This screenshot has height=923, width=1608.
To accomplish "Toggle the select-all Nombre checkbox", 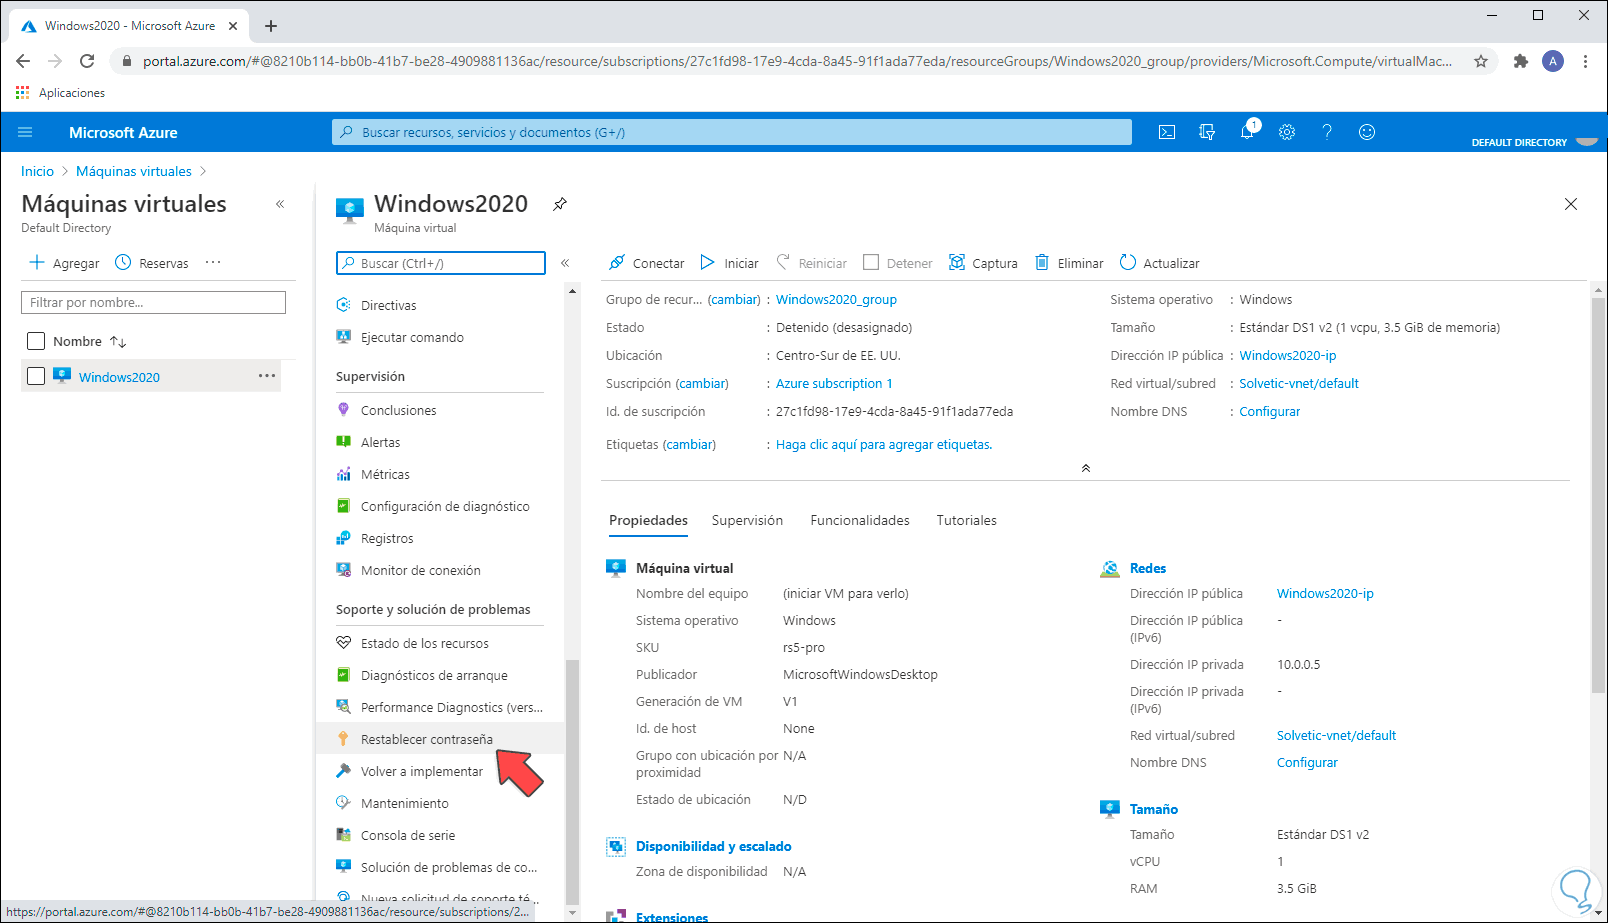I will pos(36,341).
